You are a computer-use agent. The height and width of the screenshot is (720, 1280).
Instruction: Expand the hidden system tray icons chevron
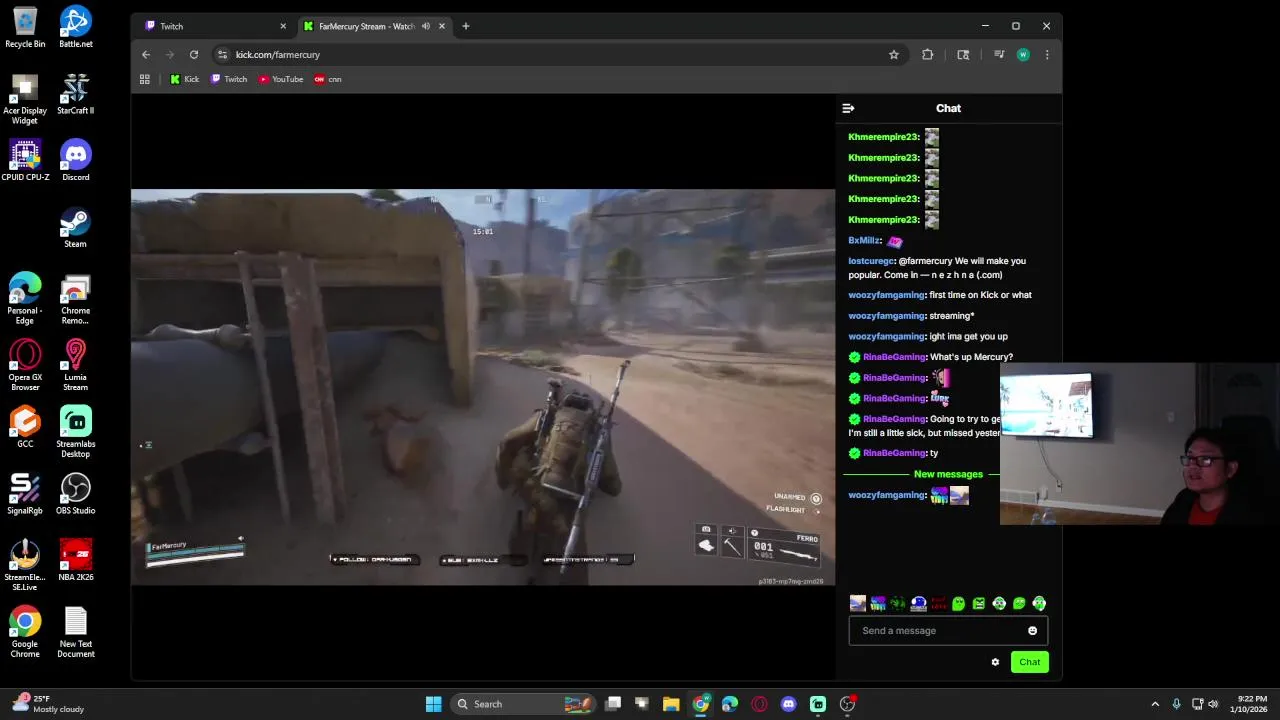(x=1155, y=704)
